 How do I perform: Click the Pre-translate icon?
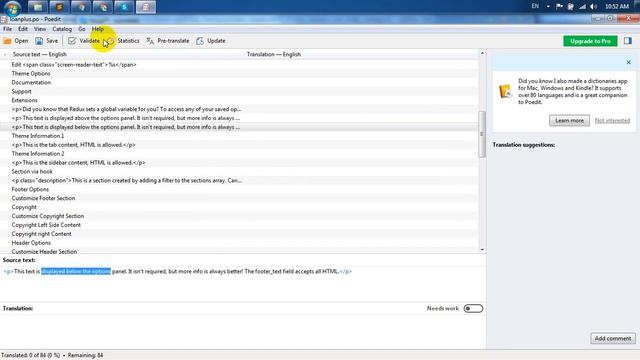tap(150, 41)
